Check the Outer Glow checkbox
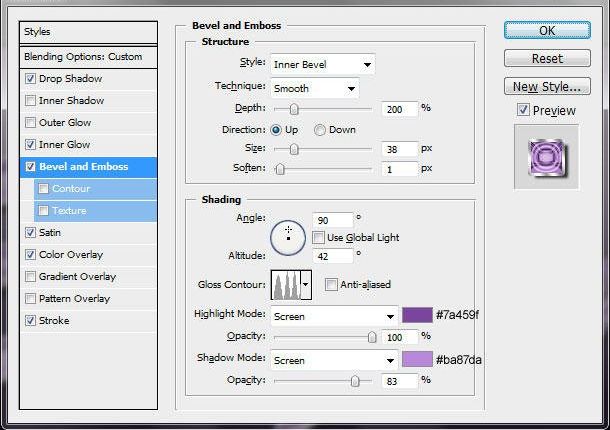 click(x=30, y=123)
